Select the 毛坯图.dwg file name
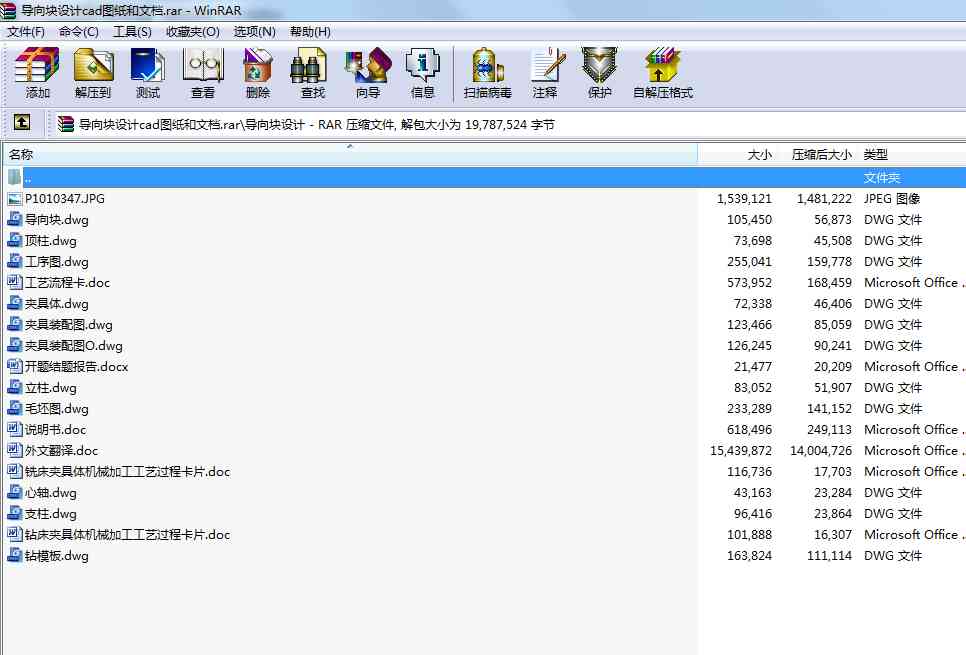Image resolution: width=966 pixels, height=655 pixels. 57,409
